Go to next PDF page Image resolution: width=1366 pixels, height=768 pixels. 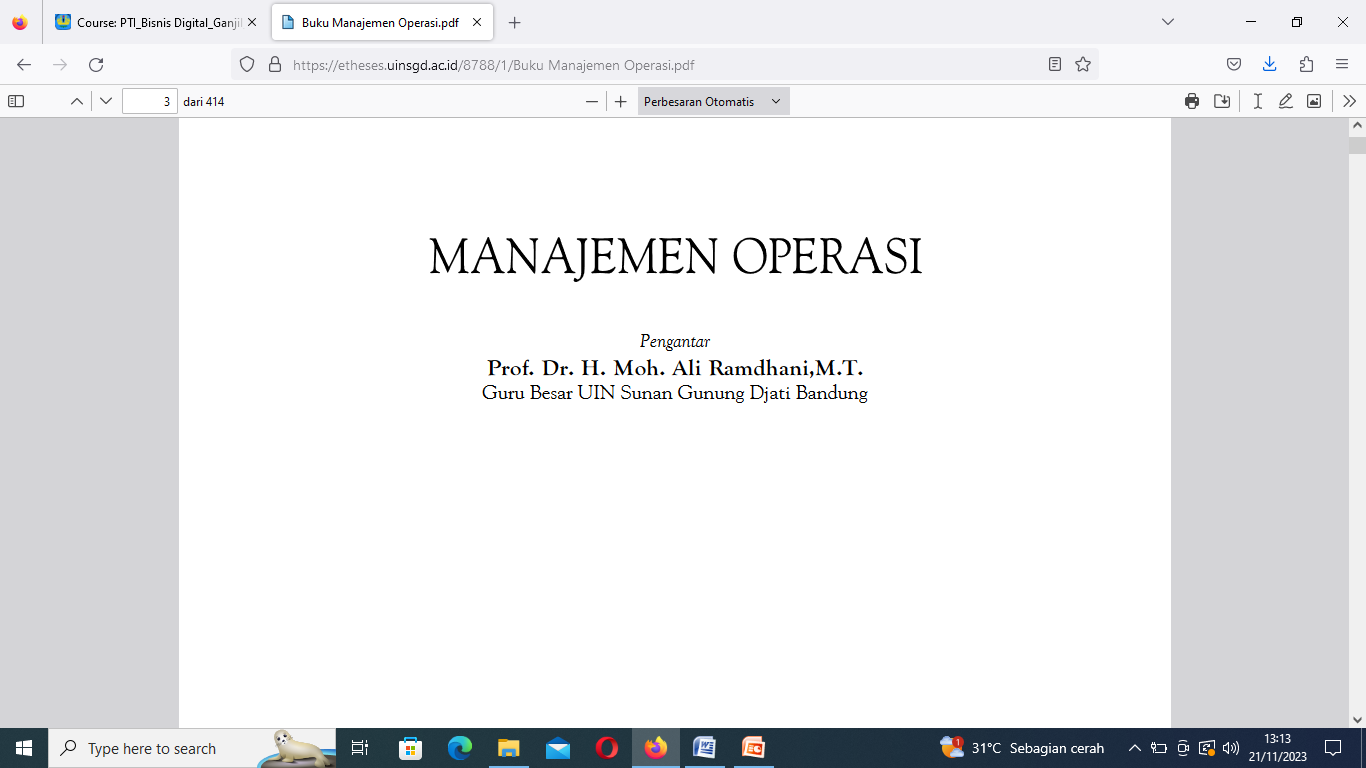click(106, 101)
